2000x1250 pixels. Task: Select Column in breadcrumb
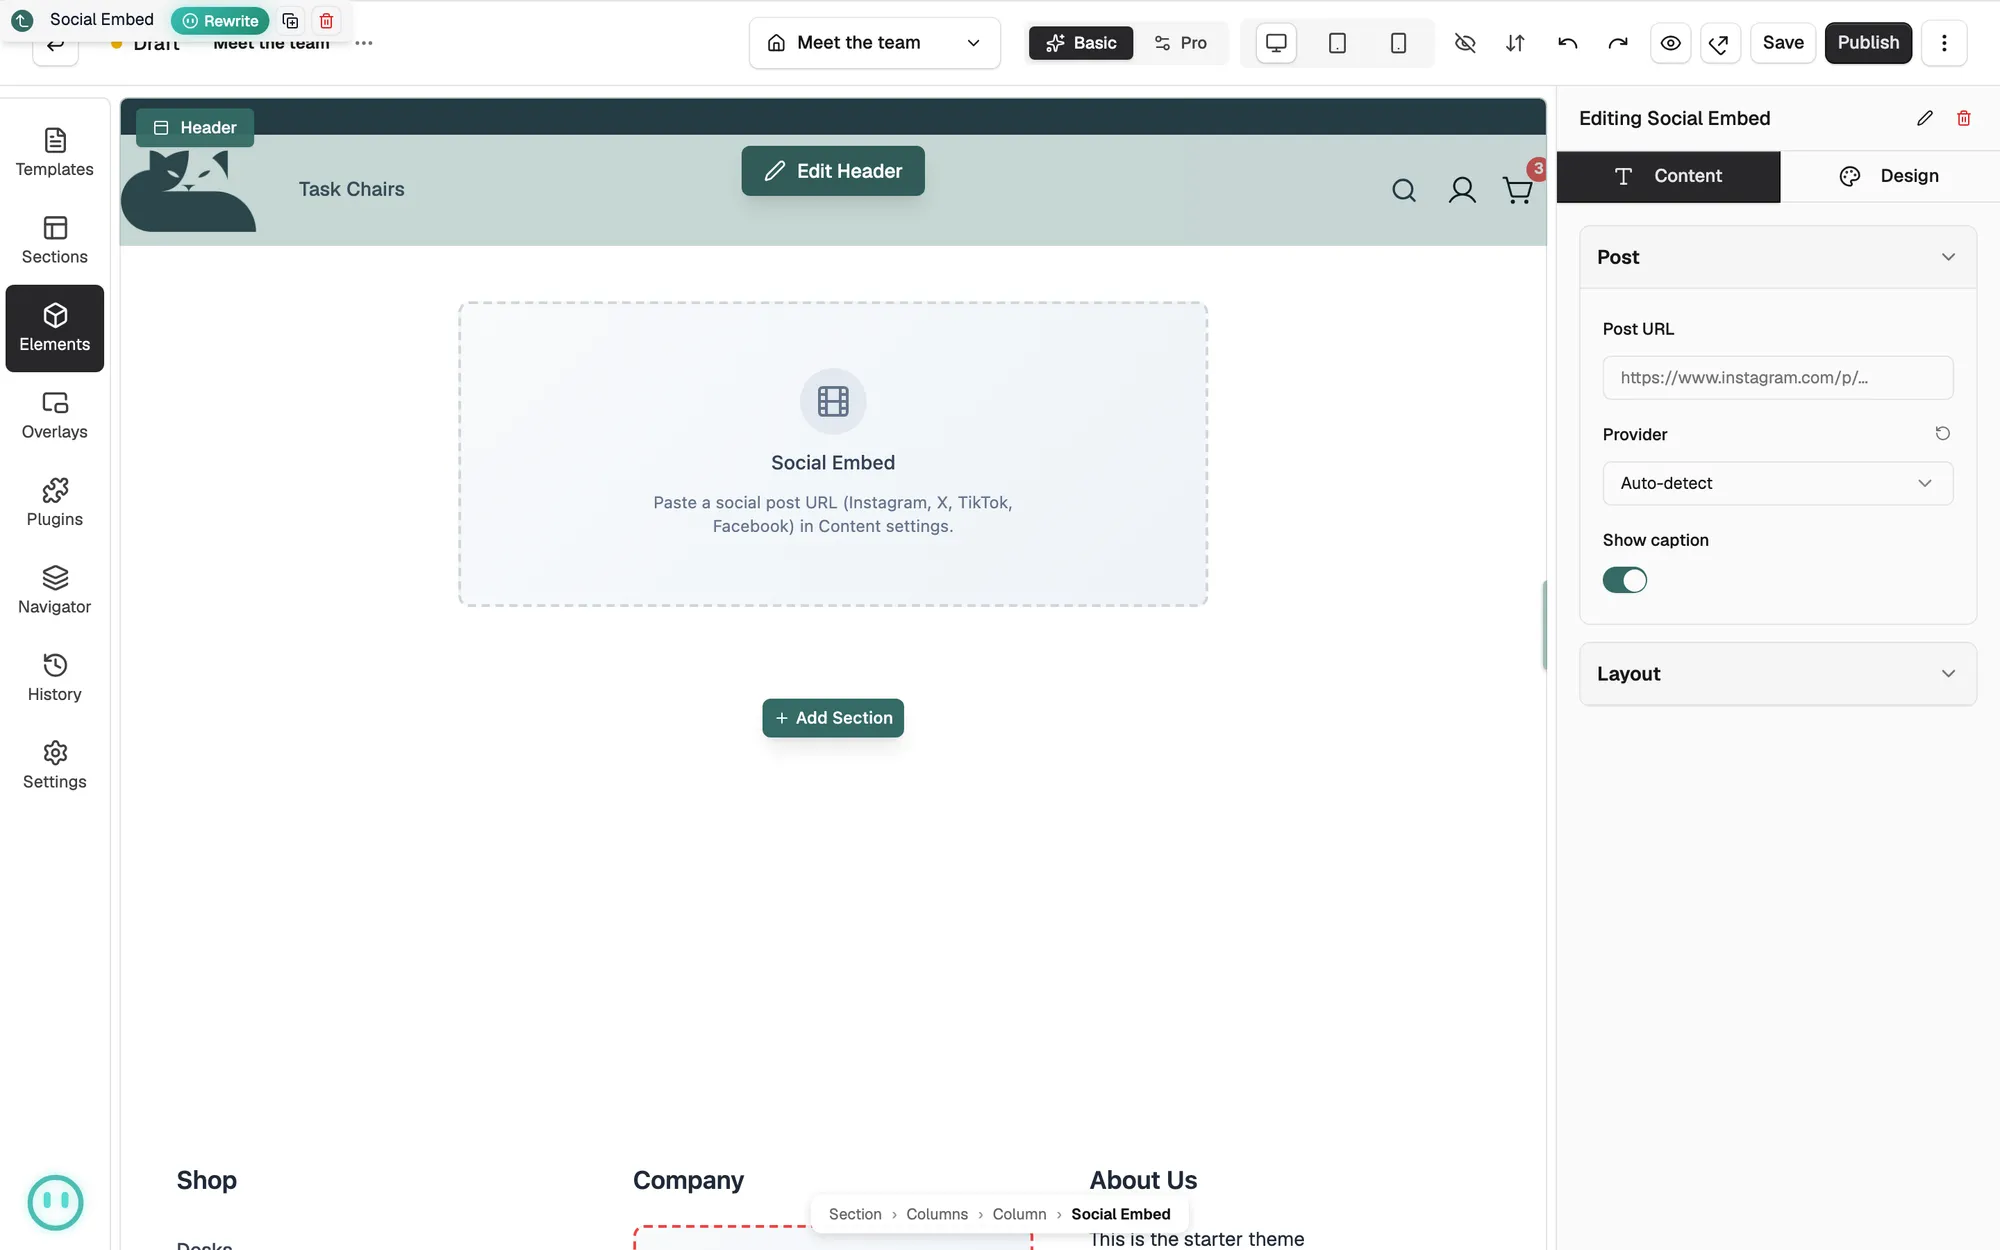[x=1019, y=1214]
